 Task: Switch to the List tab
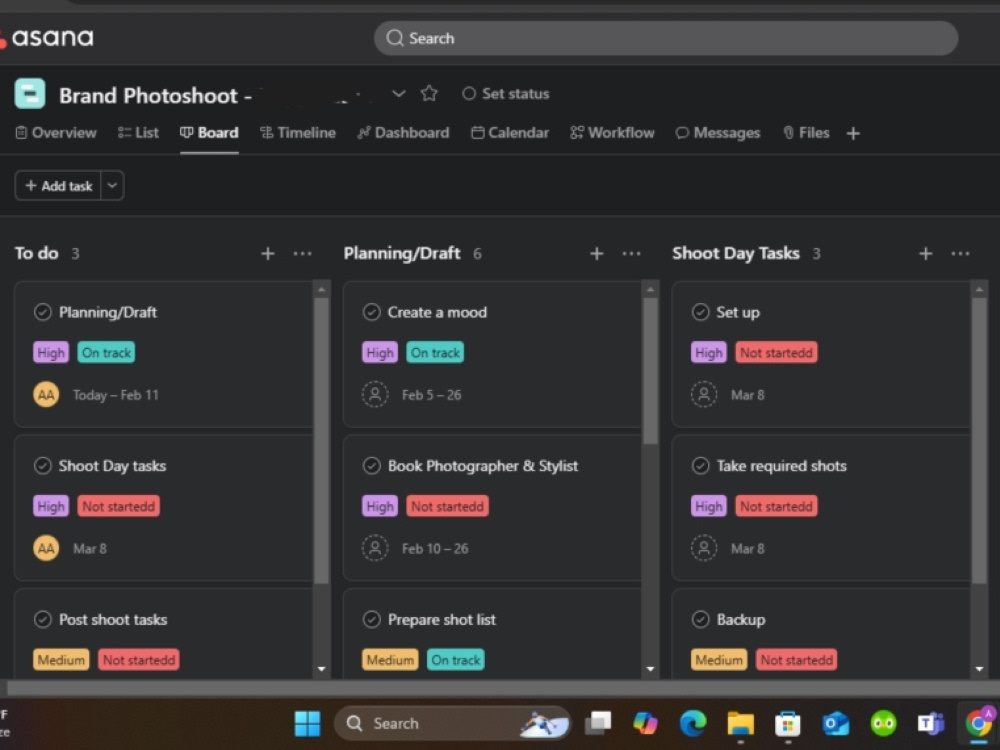pos(138,133)
